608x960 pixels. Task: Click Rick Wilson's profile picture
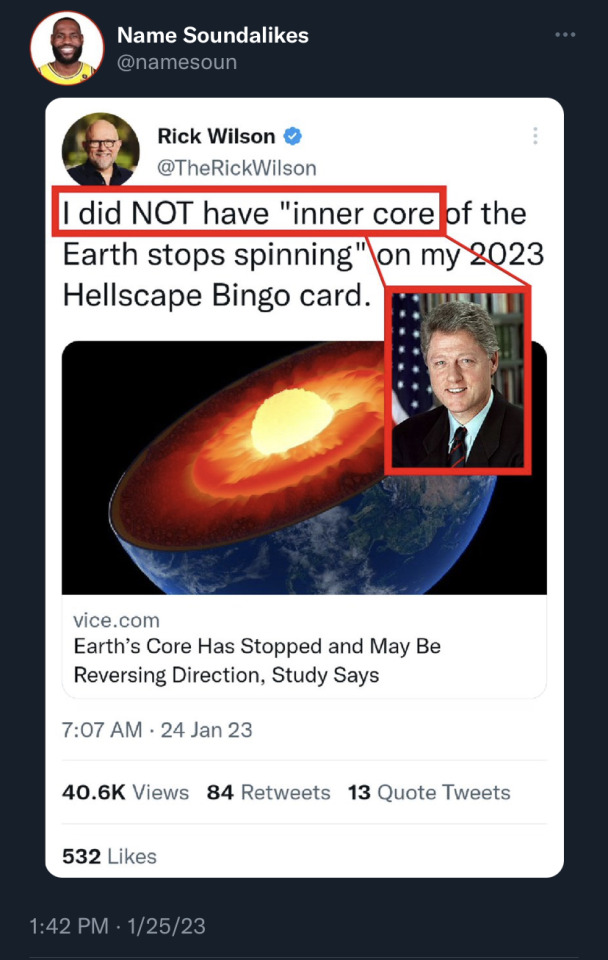click(x=101, y=149)
